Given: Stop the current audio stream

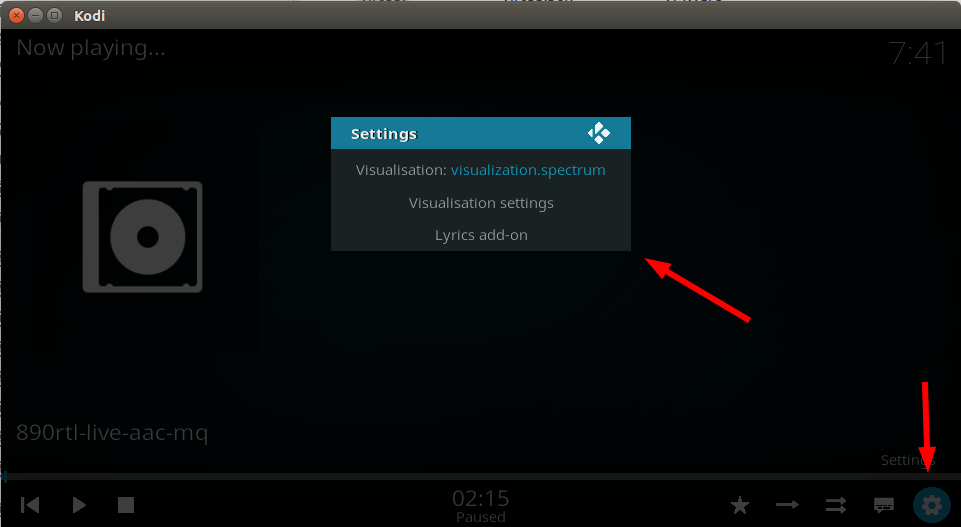Looking at the screenshot, I should pos(126,505).
